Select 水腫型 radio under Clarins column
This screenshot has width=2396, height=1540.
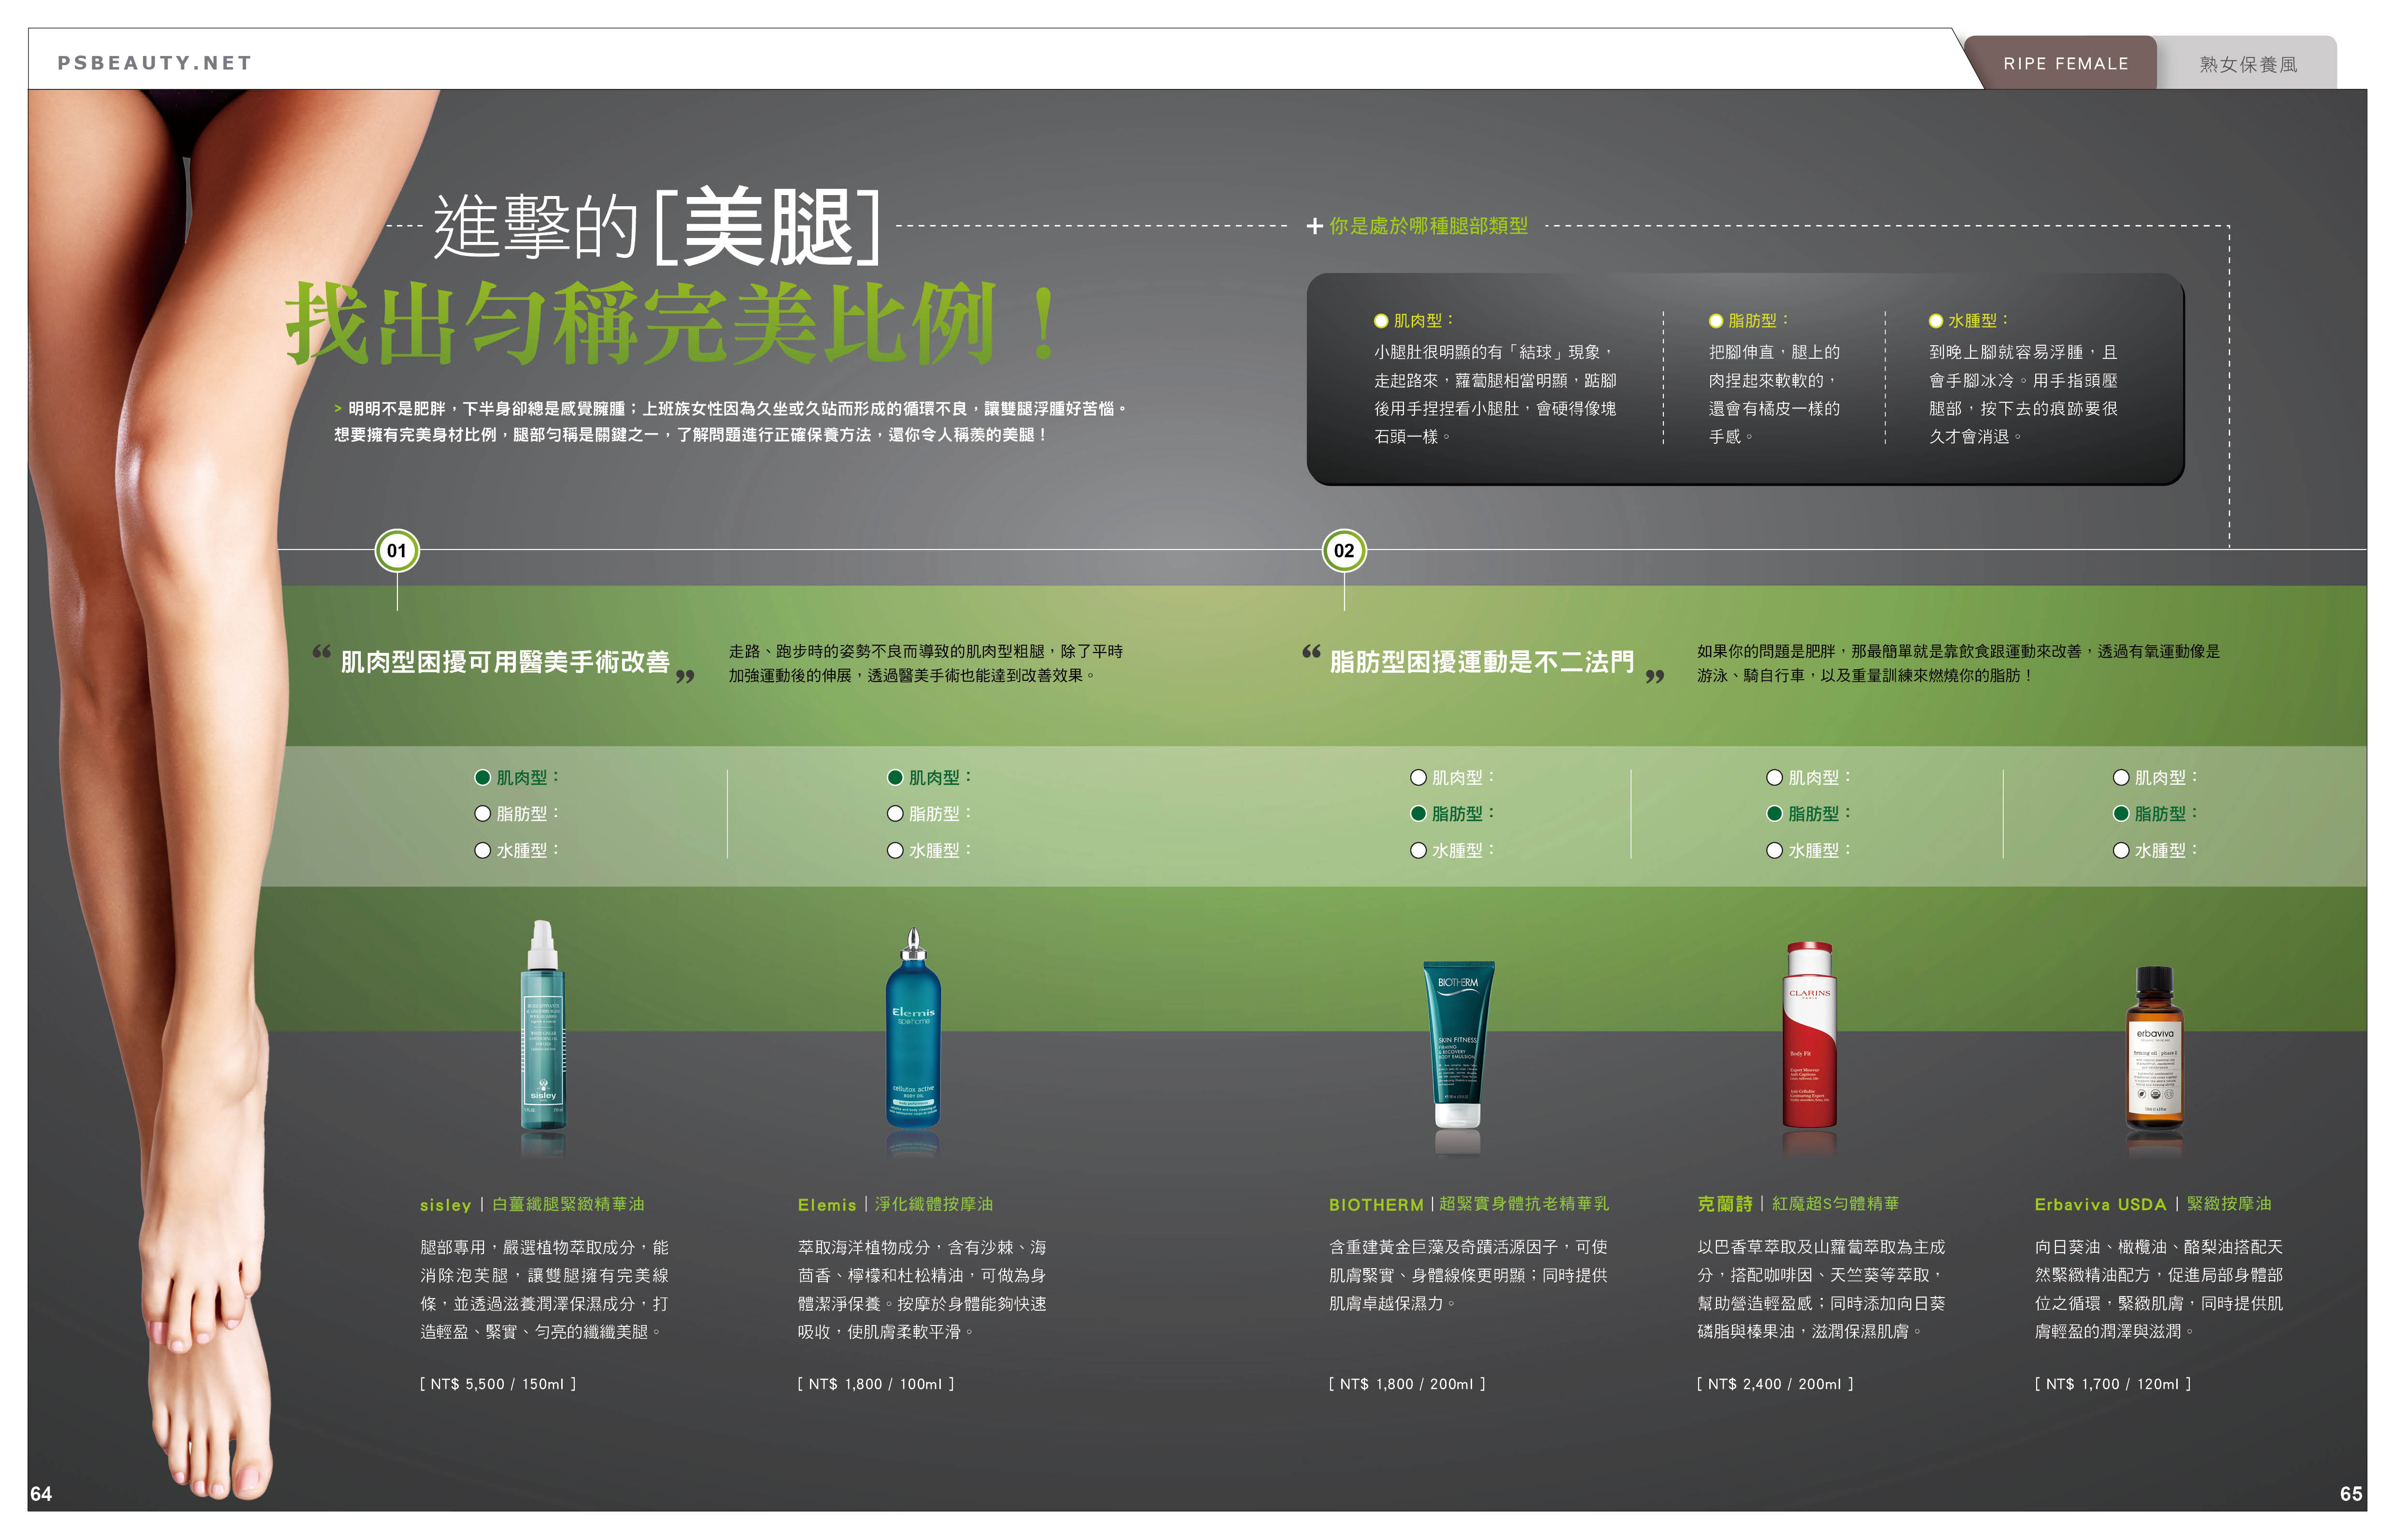coord(1774,851)
